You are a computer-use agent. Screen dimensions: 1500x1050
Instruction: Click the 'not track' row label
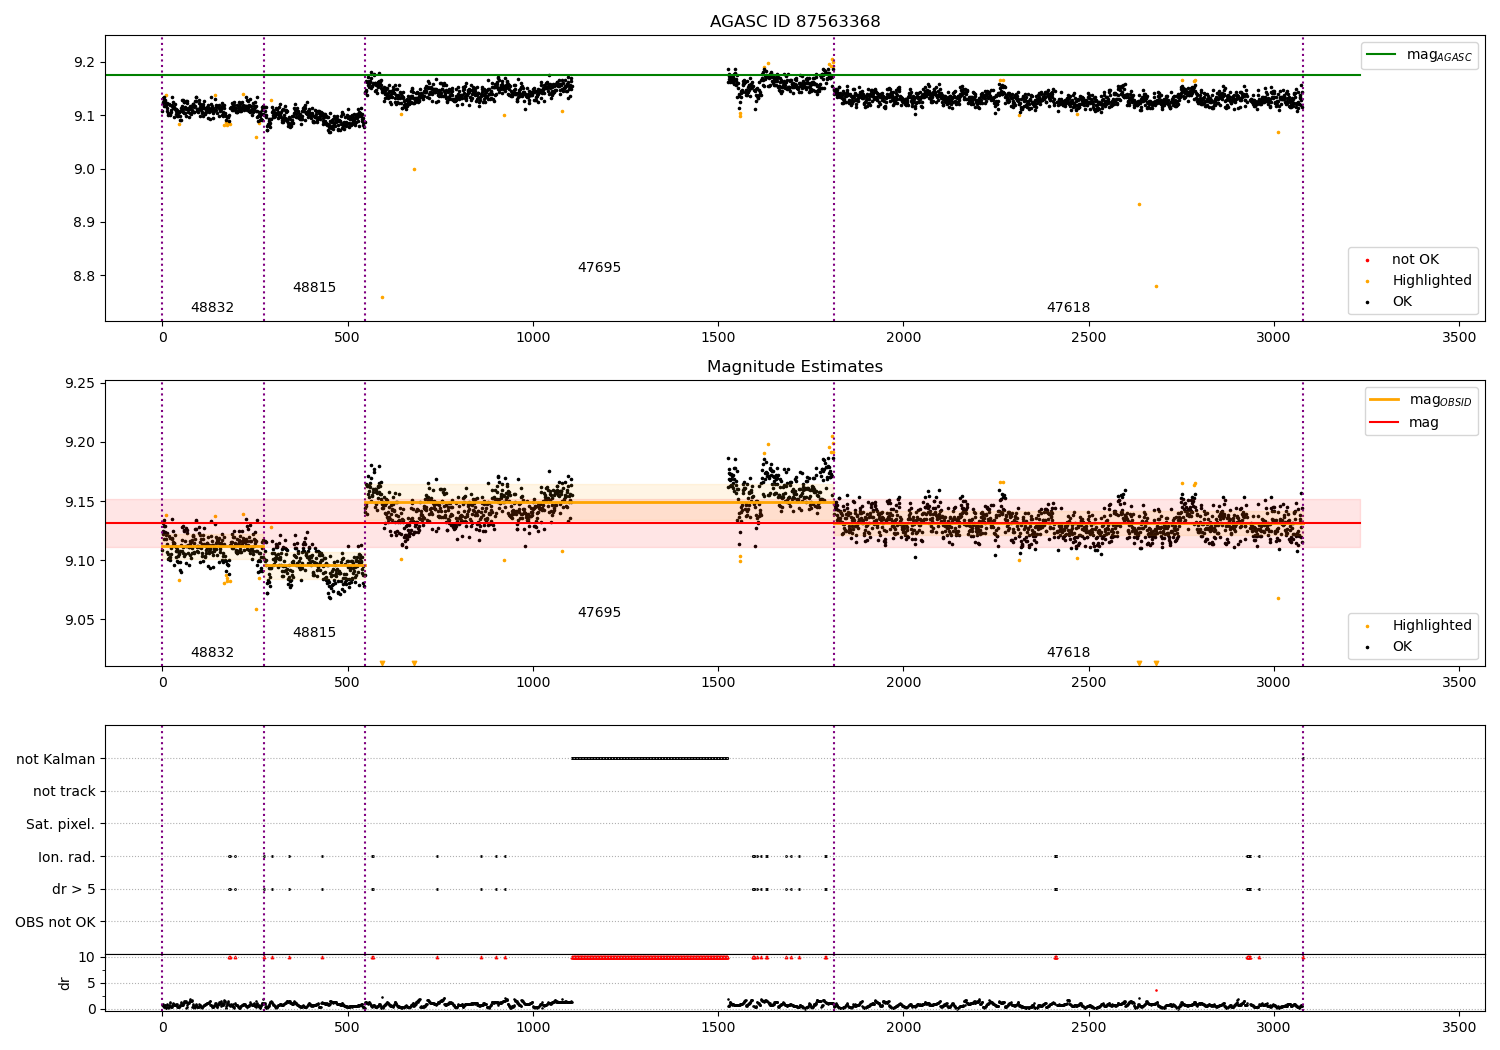point(64,792)
